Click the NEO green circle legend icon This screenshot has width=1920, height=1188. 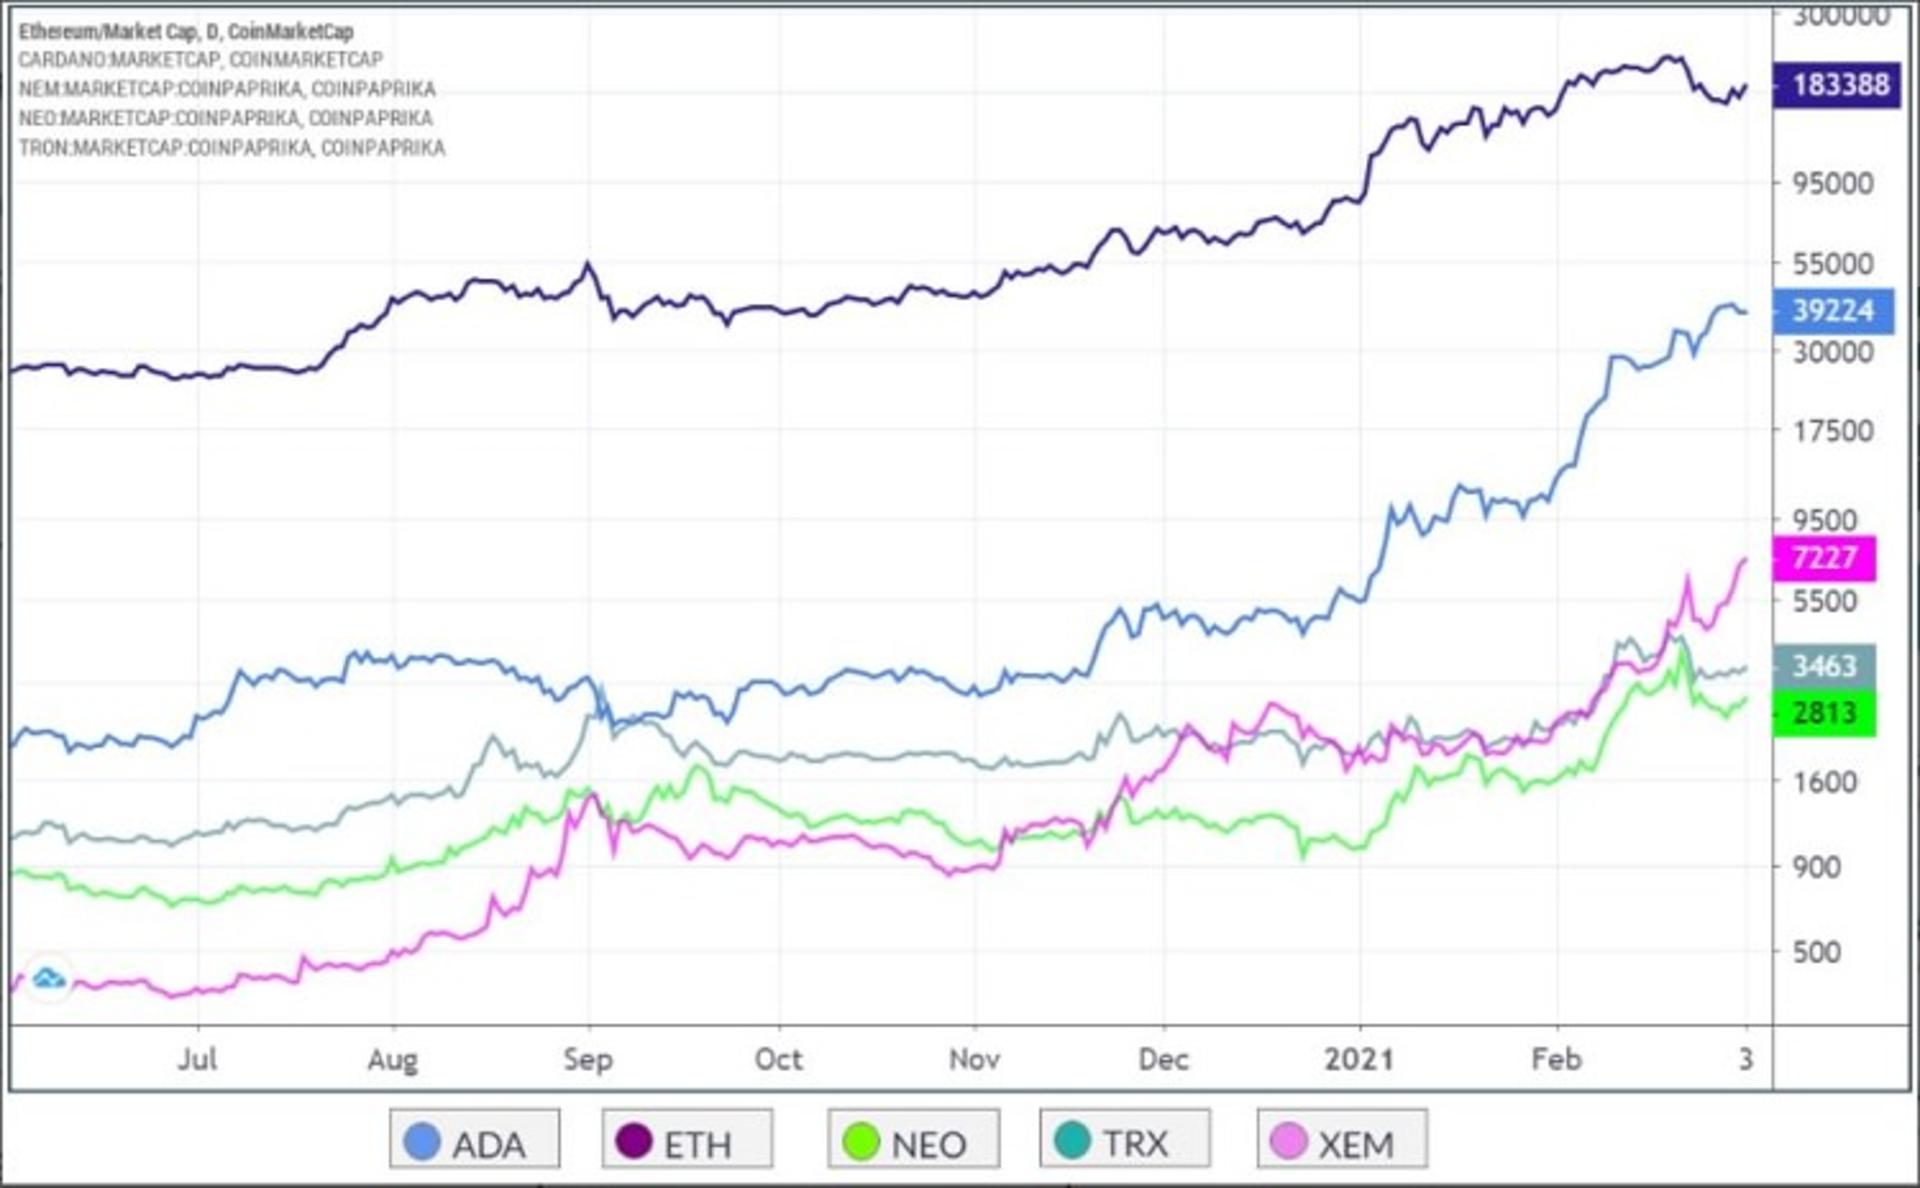point(861,1141)
